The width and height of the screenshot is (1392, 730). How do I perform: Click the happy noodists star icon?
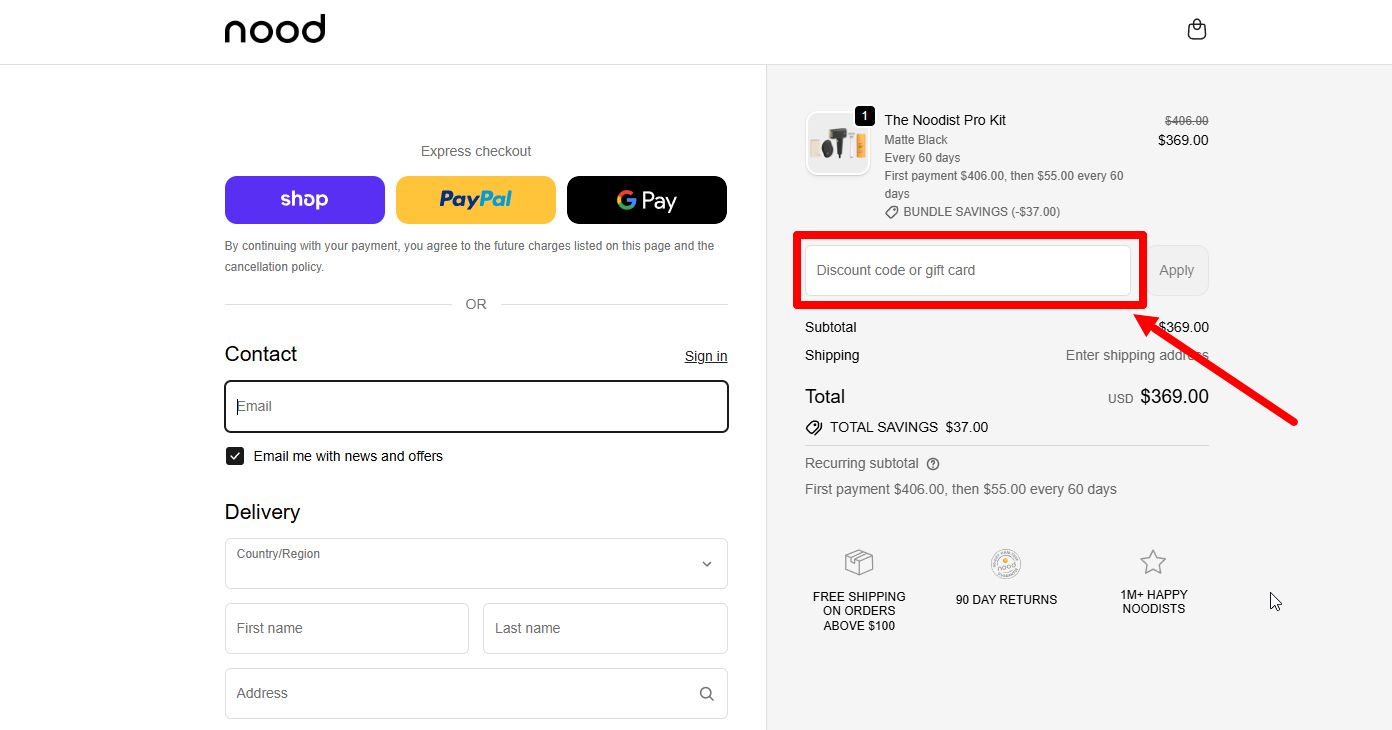point(1153,562)
